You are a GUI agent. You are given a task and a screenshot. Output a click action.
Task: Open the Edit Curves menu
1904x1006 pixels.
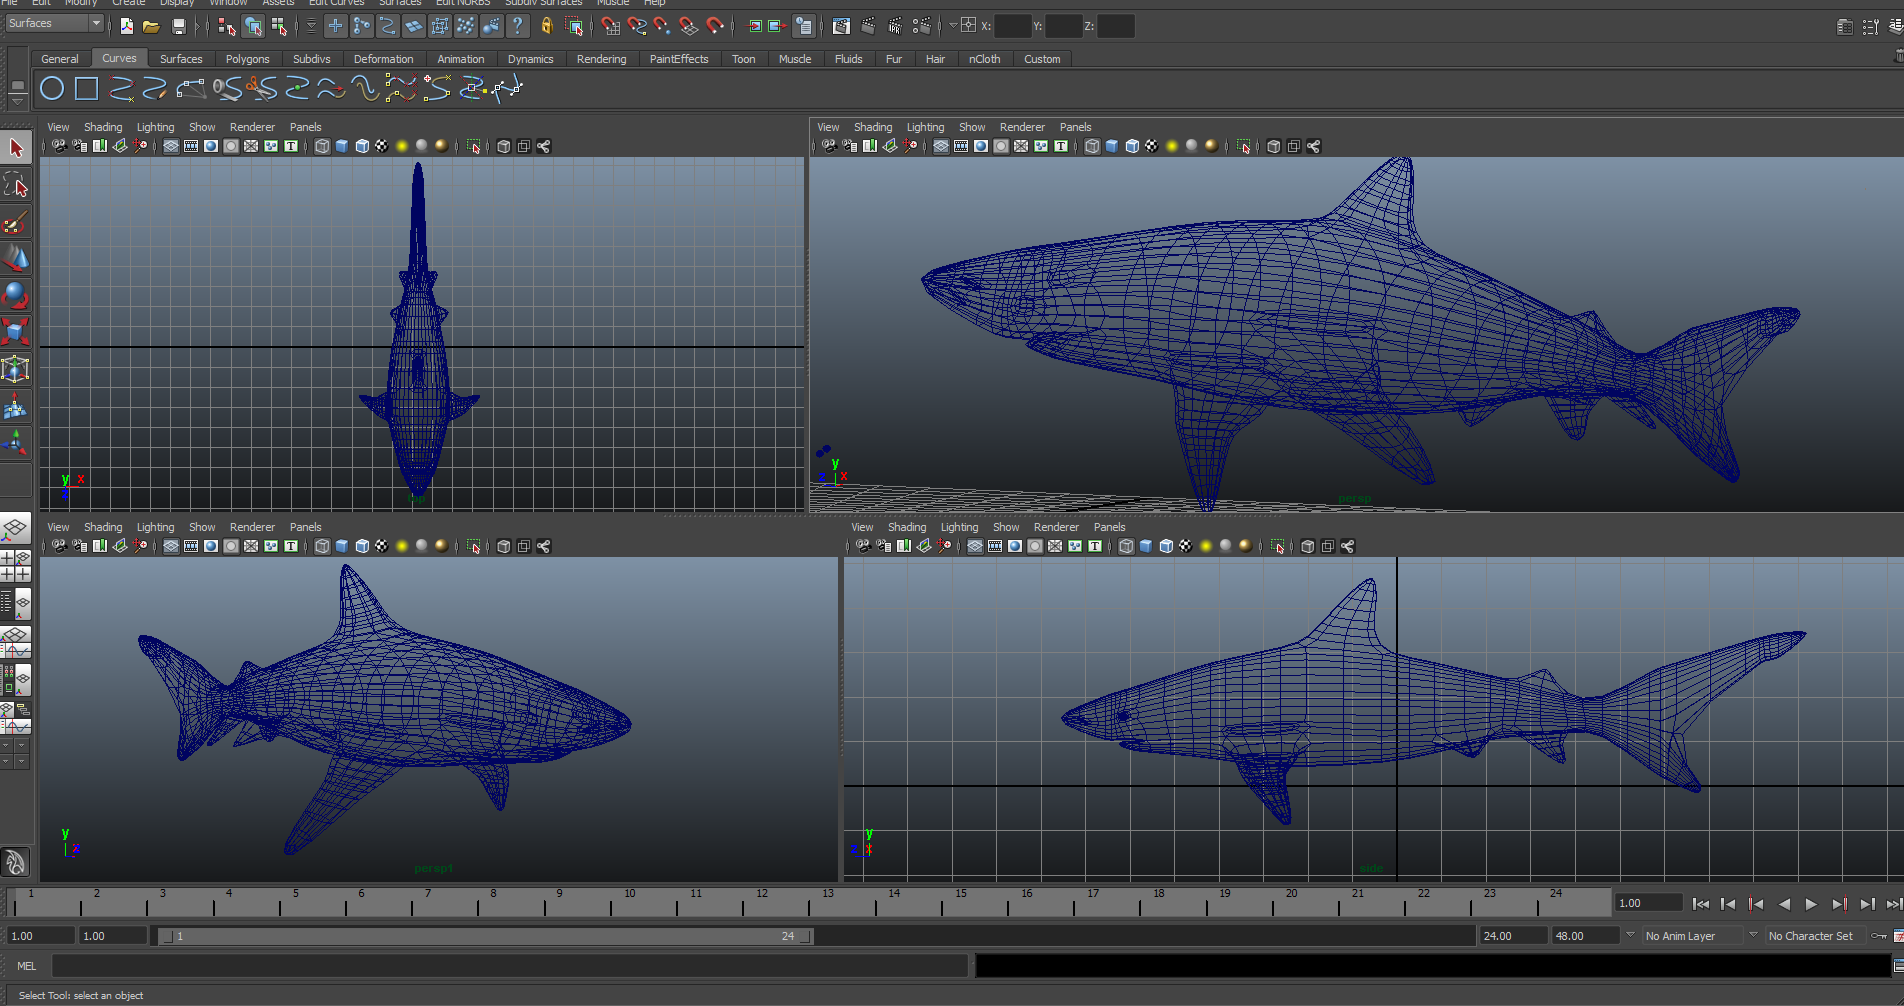click(x=336, y=3)
